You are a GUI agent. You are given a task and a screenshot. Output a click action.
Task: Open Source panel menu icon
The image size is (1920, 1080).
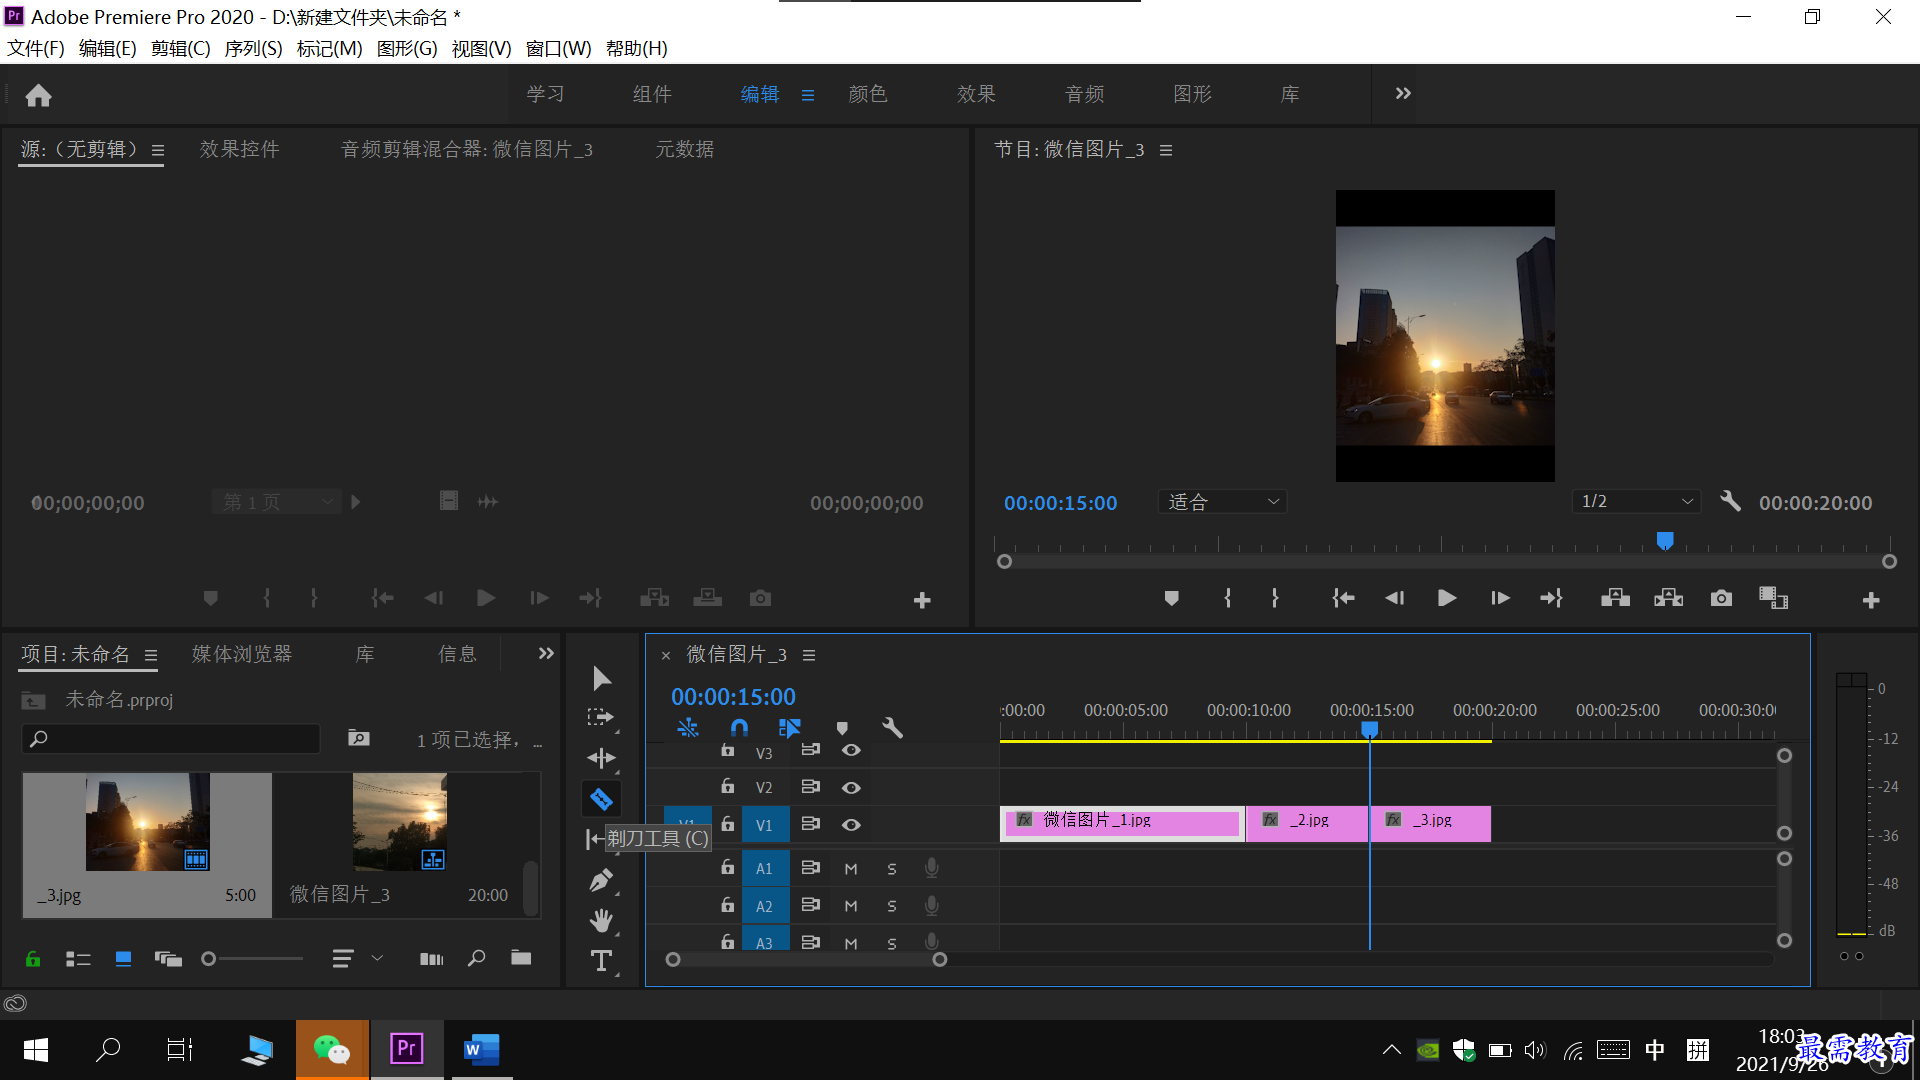click(158, 150)
